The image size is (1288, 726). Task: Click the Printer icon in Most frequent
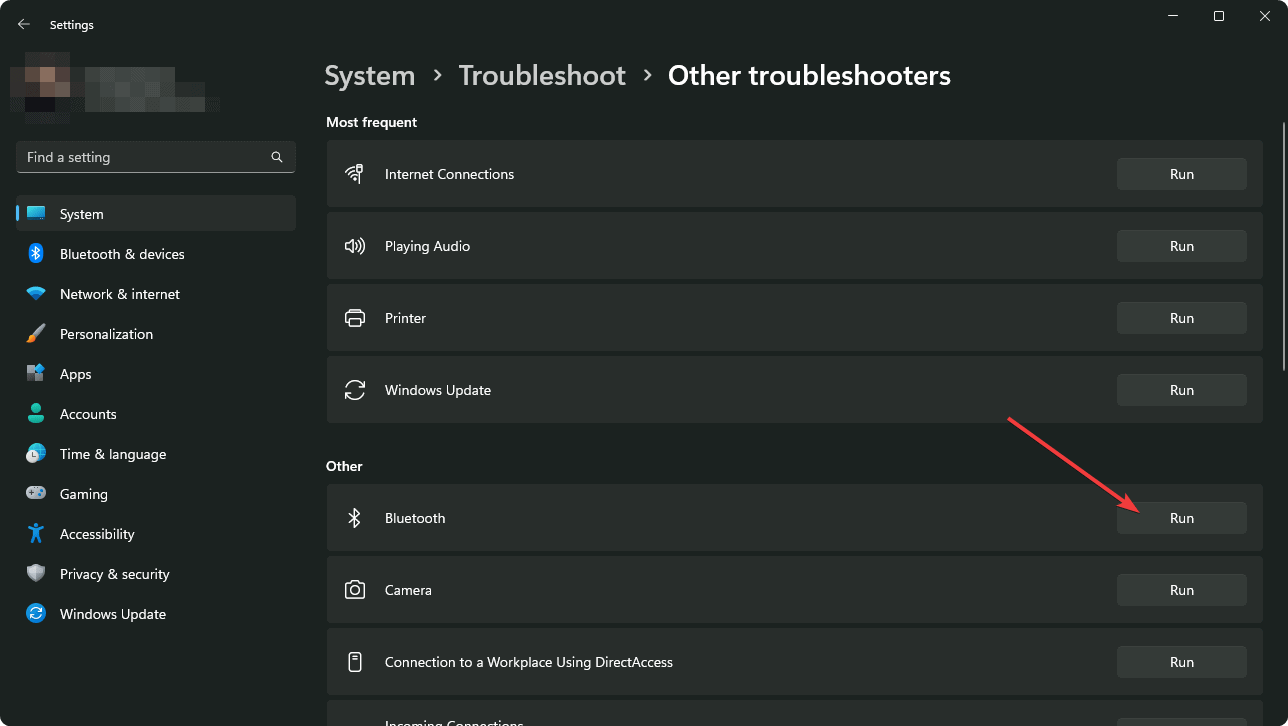tap(355, 317)
